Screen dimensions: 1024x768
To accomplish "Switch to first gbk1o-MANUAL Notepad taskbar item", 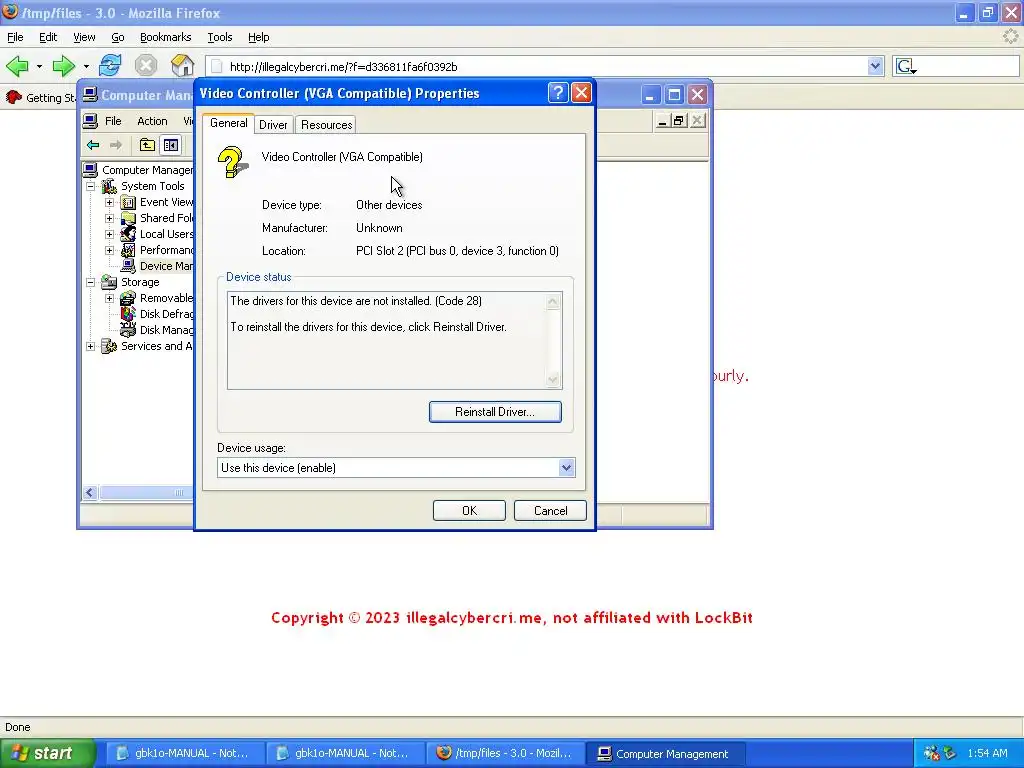I will [x=184, y=754].
